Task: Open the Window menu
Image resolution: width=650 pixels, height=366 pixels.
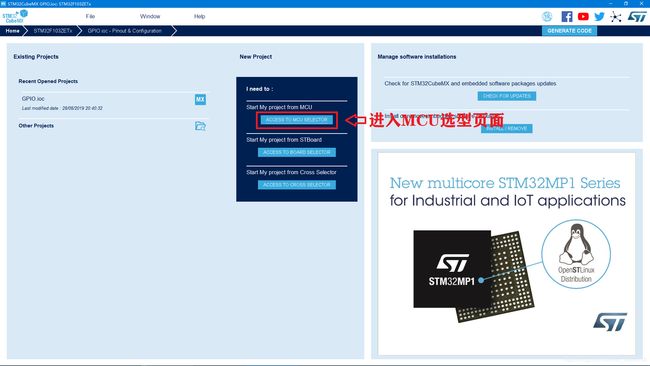Action: coord(150,17)
